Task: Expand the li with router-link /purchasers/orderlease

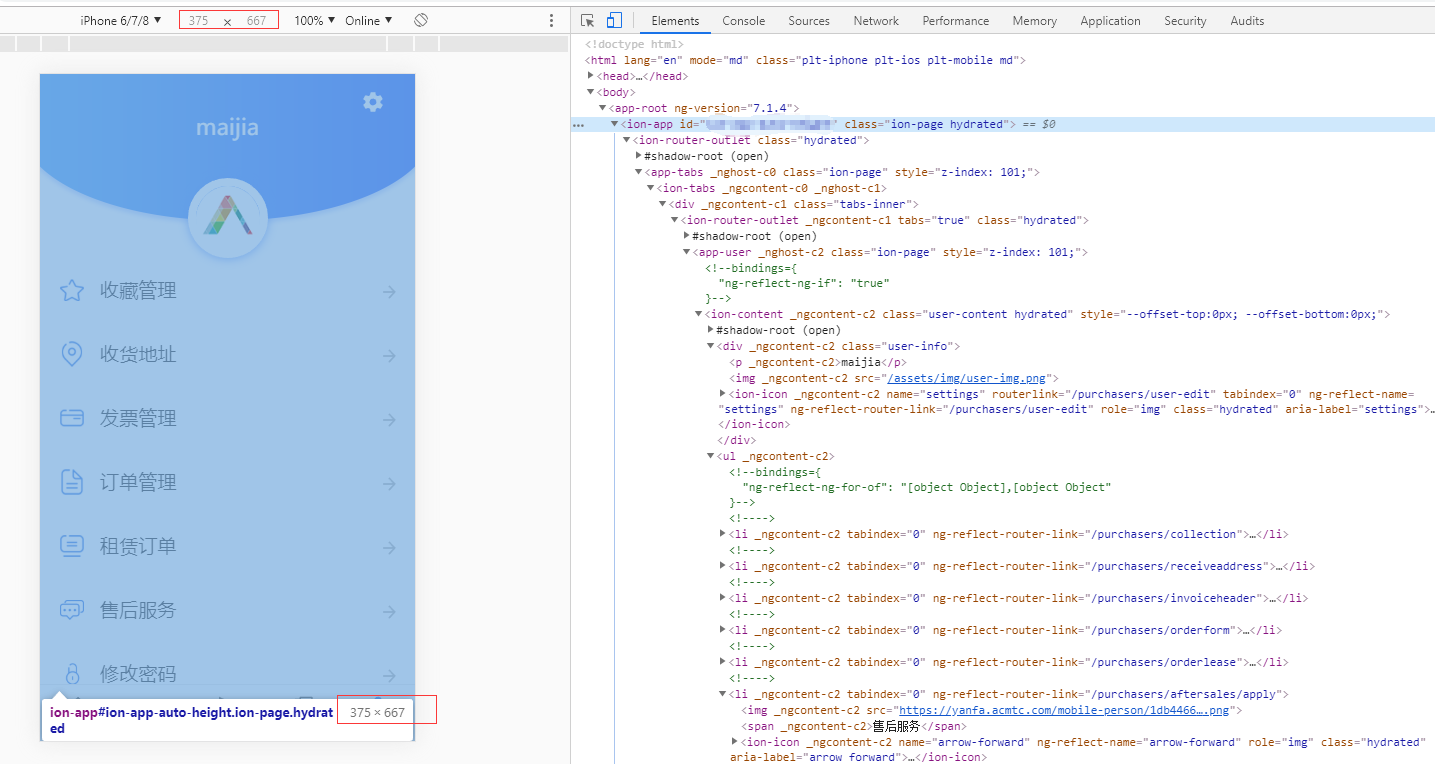Action: (723, 662)
